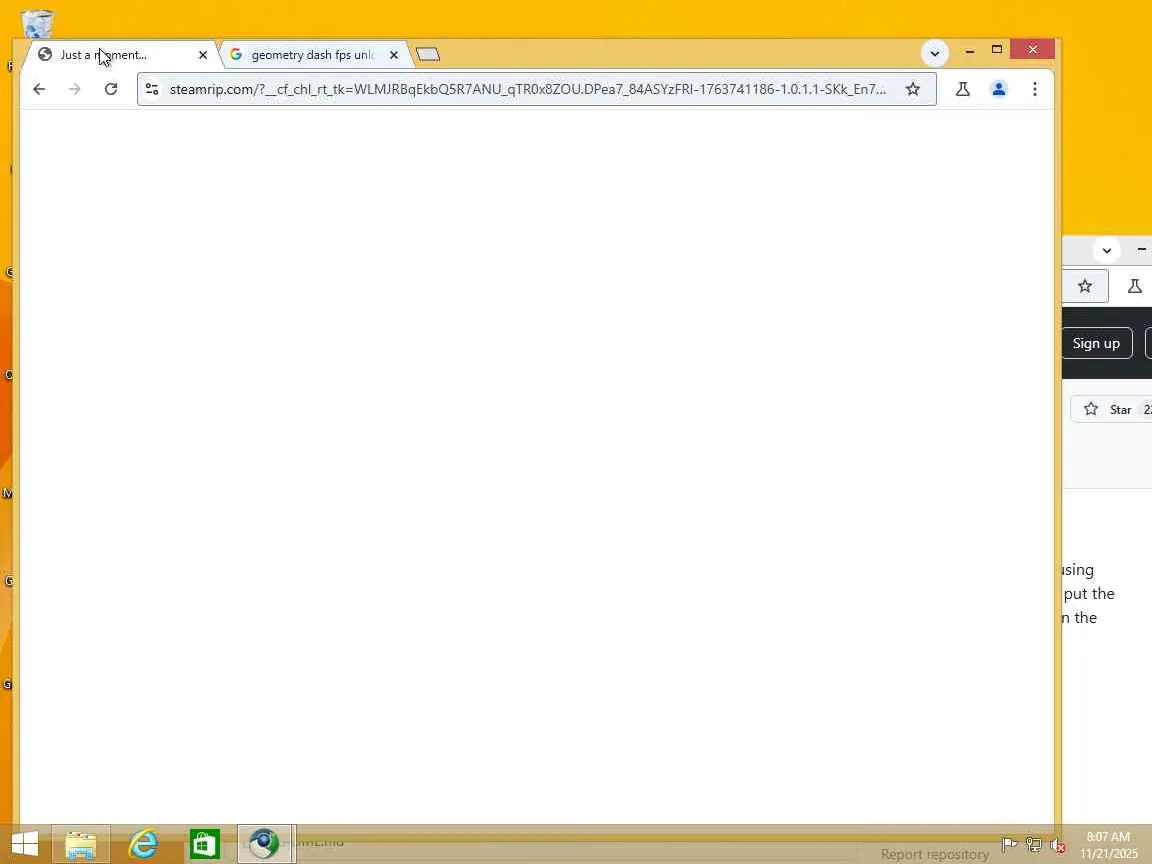This screenshot has height=864, width=1152.
Task: Click Sign up in background GitHub window
Action: [x=1096, y=343]
